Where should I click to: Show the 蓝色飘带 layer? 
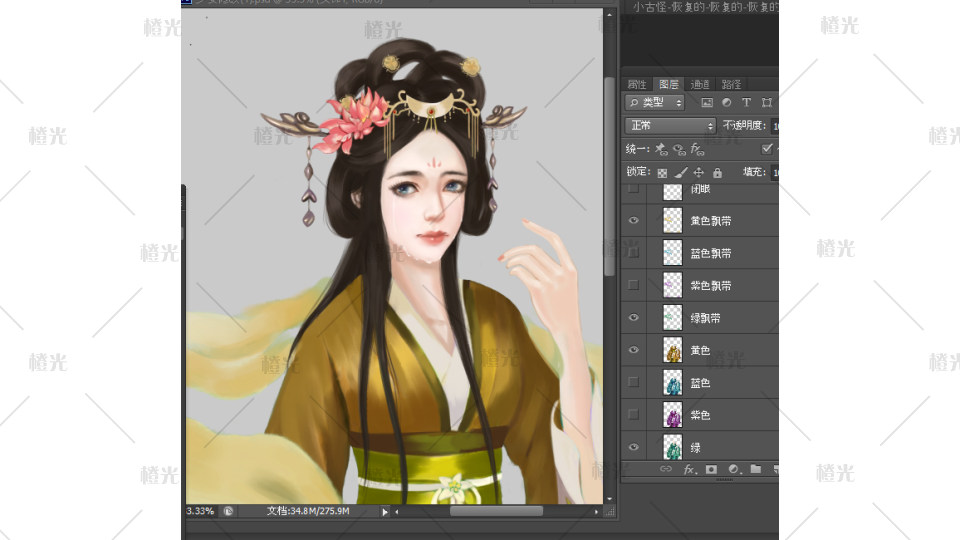coord(632,253)
